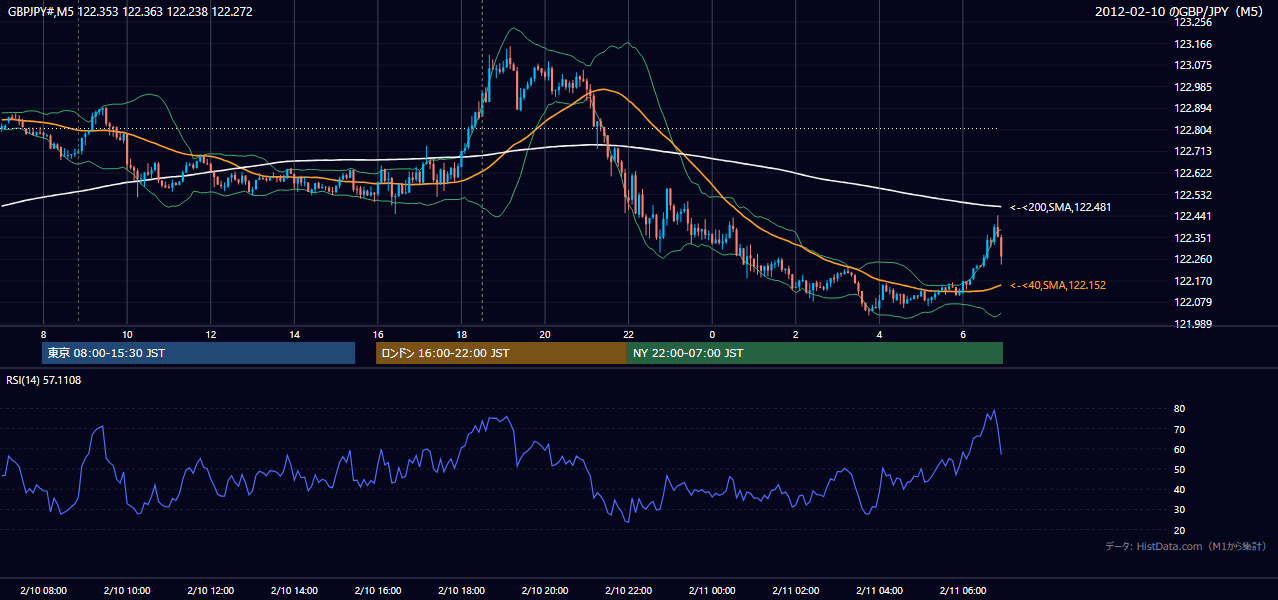Click the 123.075 price axis label
This screenshot has width=1278, height=600.
[x=1193, y=65]
